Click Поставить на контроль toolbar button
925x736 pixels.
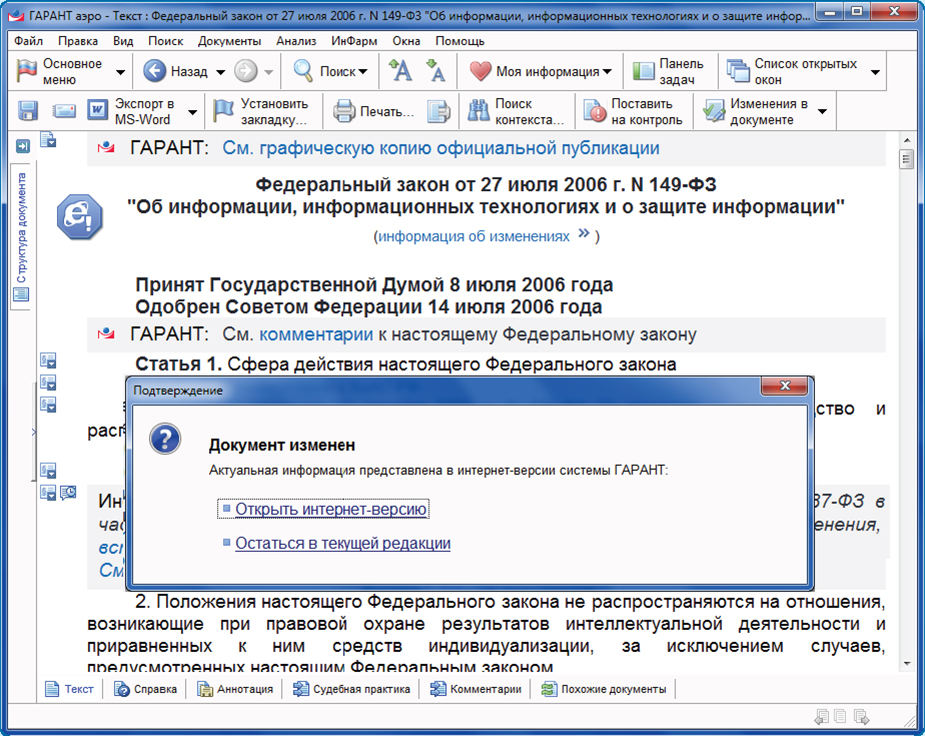click(635, 111)
